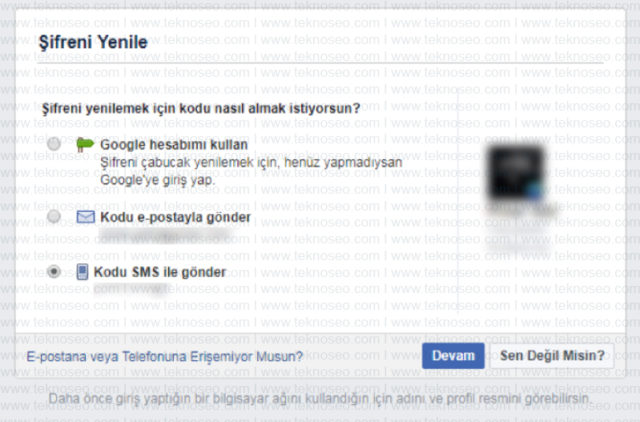This screenshot has width=640, height=422.
Task: Click the mobile phone SMS icon
Action: pos(82,271)
